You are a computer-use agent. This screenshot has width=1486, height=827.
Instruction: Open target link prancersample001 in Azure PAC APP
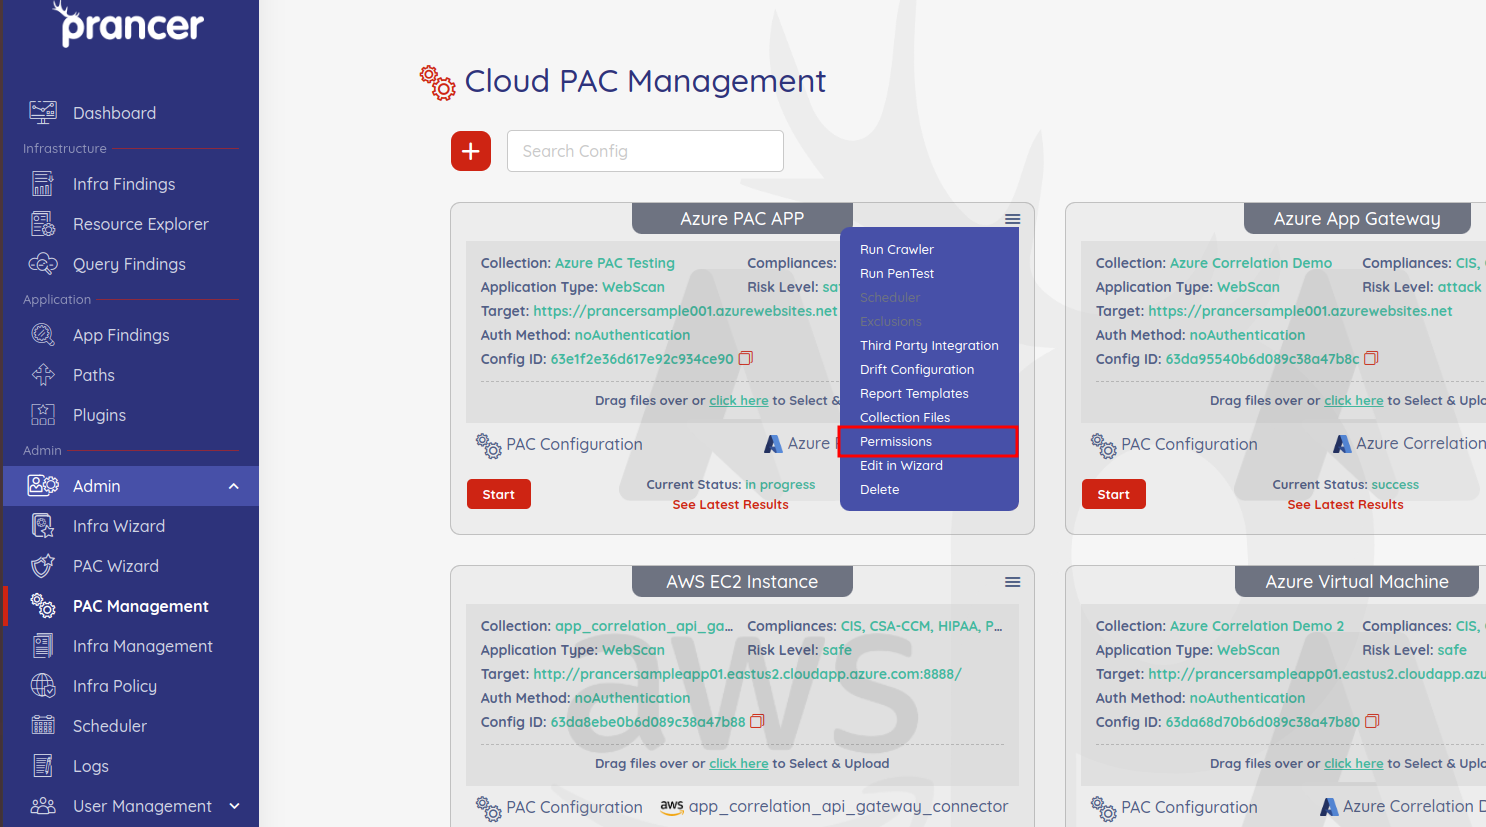tap(686, 311)
